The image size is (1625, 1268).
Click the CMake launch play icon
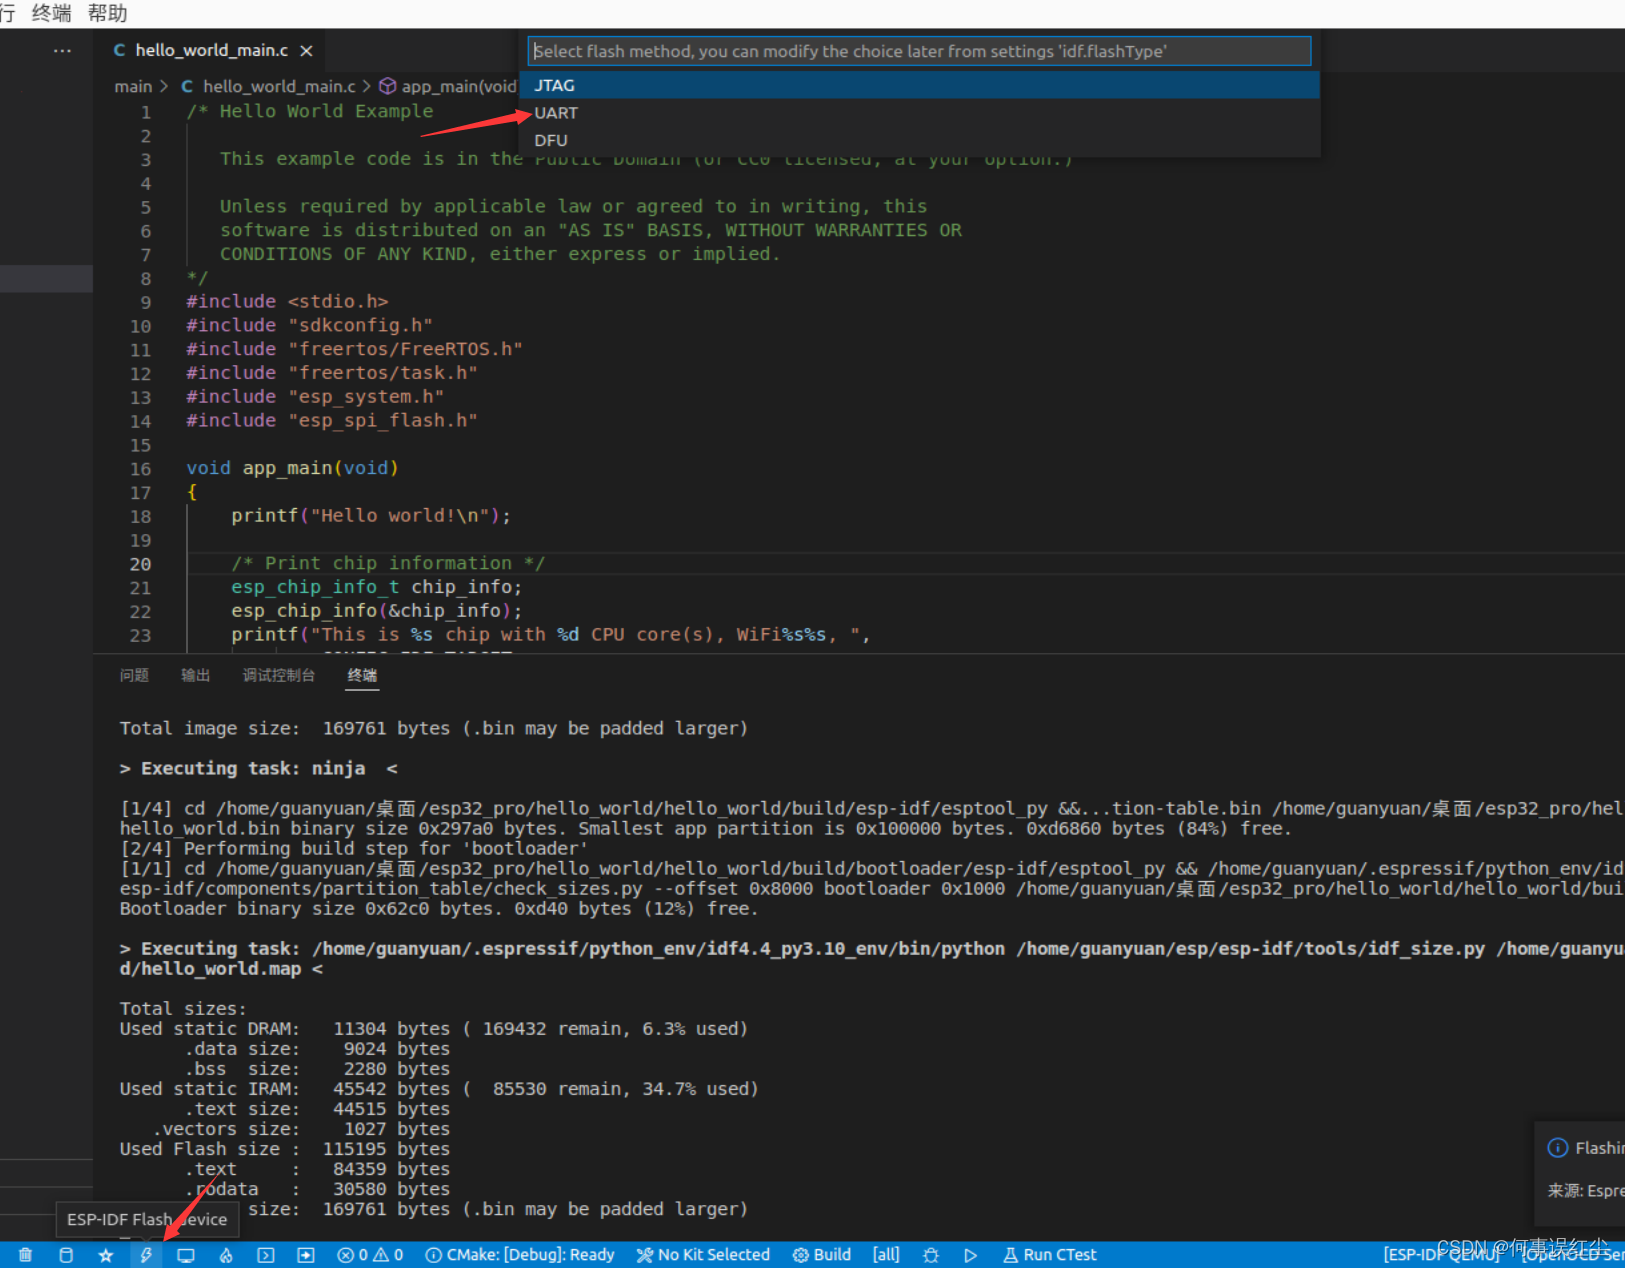tap(970, 1255)
